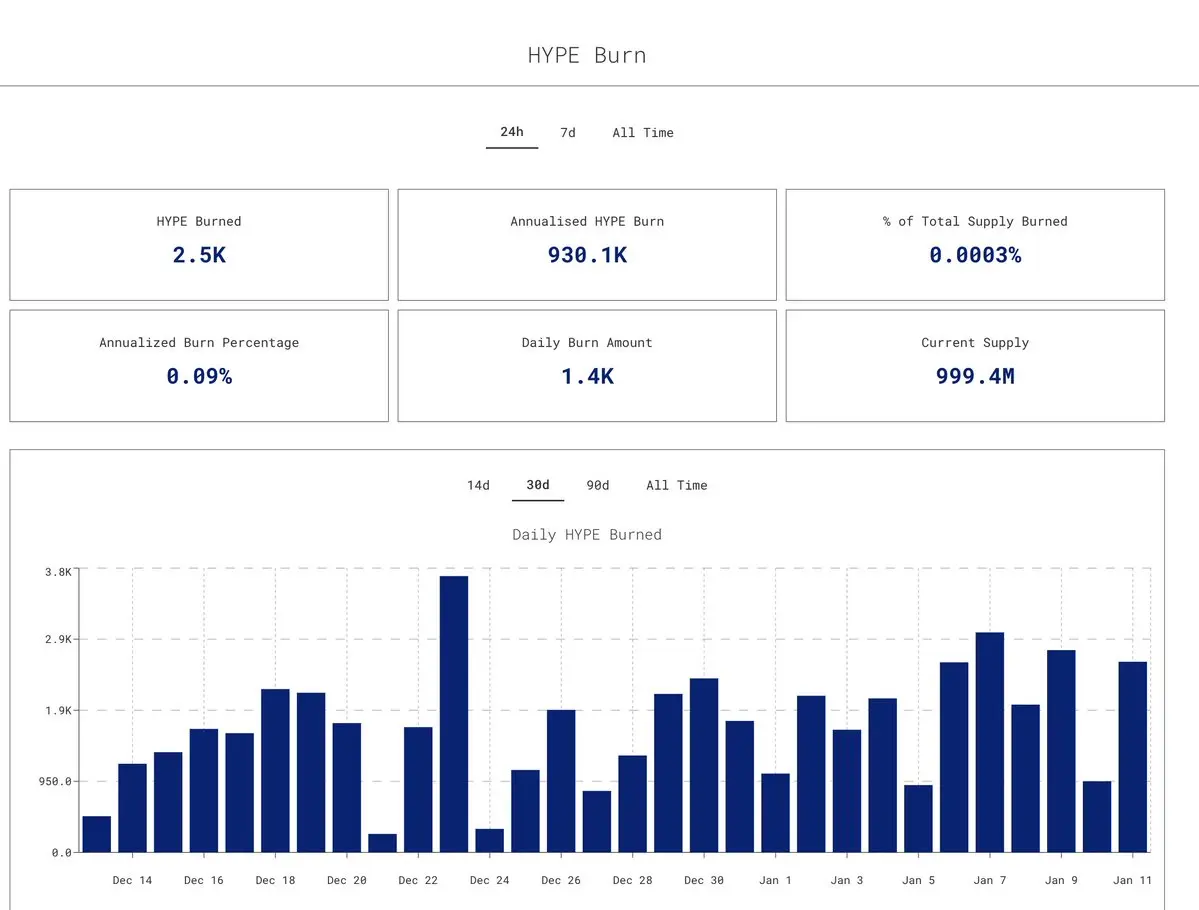Click the Jan 7 bar in the chart
1199x910 pixels.
[989, 743]
